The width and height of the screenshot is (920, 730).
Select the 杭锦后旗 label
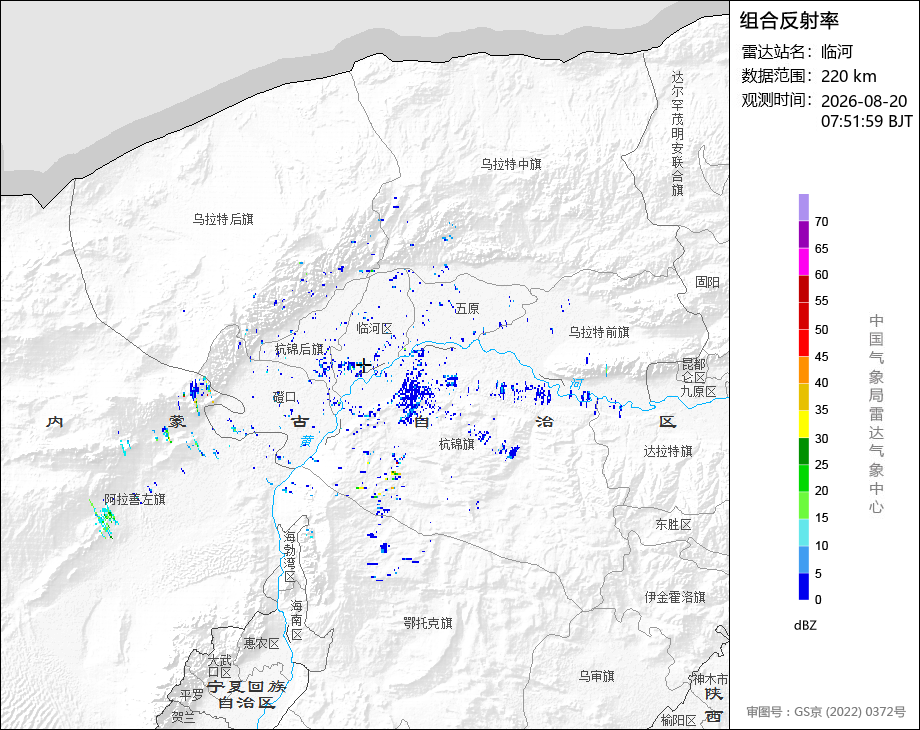pyautogui.click(x=299, y=349)
